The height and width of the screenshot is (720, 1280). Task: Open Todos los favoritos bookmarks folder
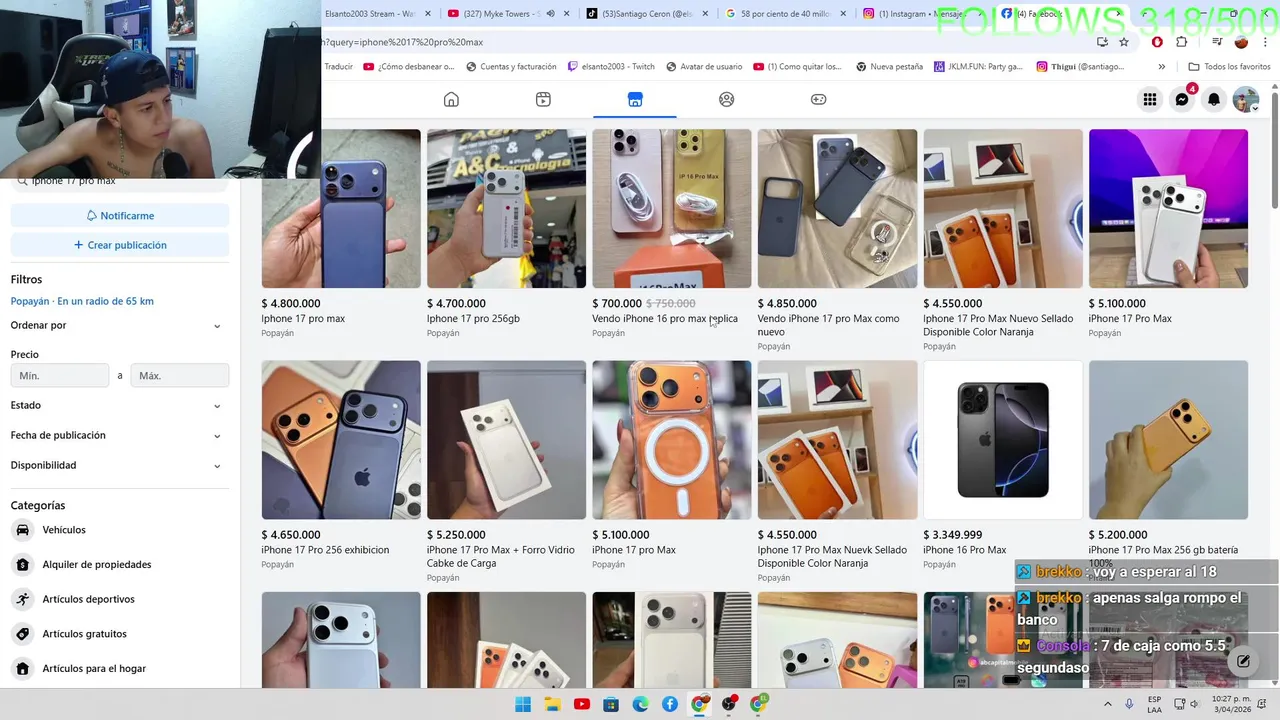(1229, 67)
